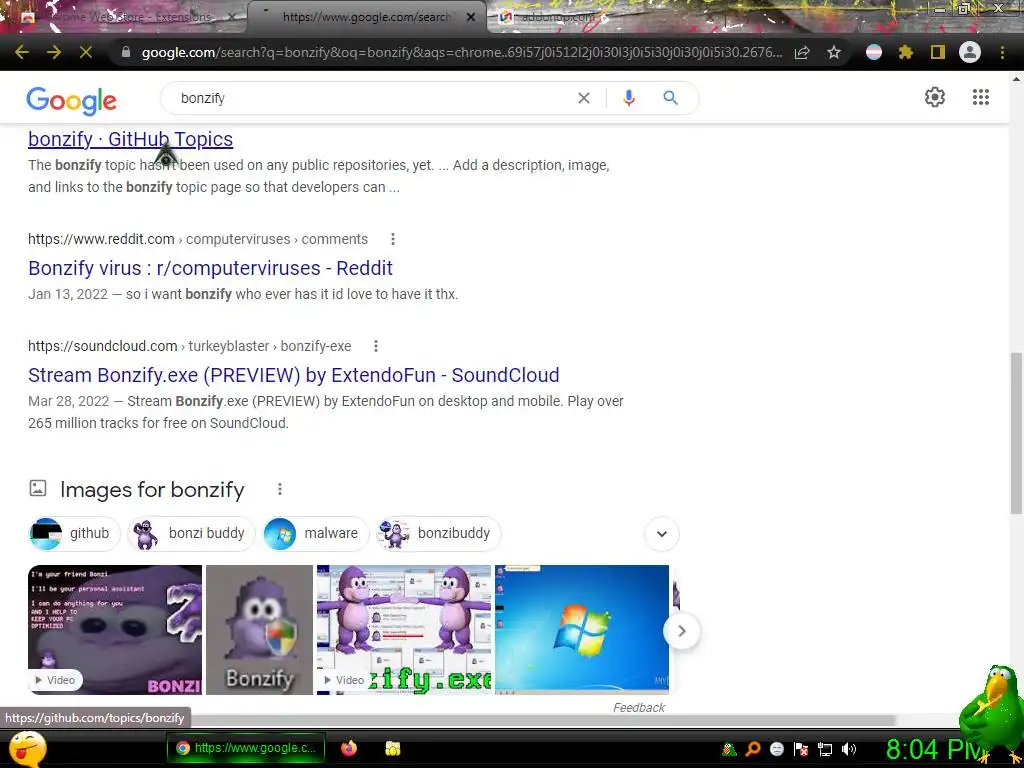
Task: Click soundcloud.com turkeyblaster breadcrumb text
Action: [189, 346]
